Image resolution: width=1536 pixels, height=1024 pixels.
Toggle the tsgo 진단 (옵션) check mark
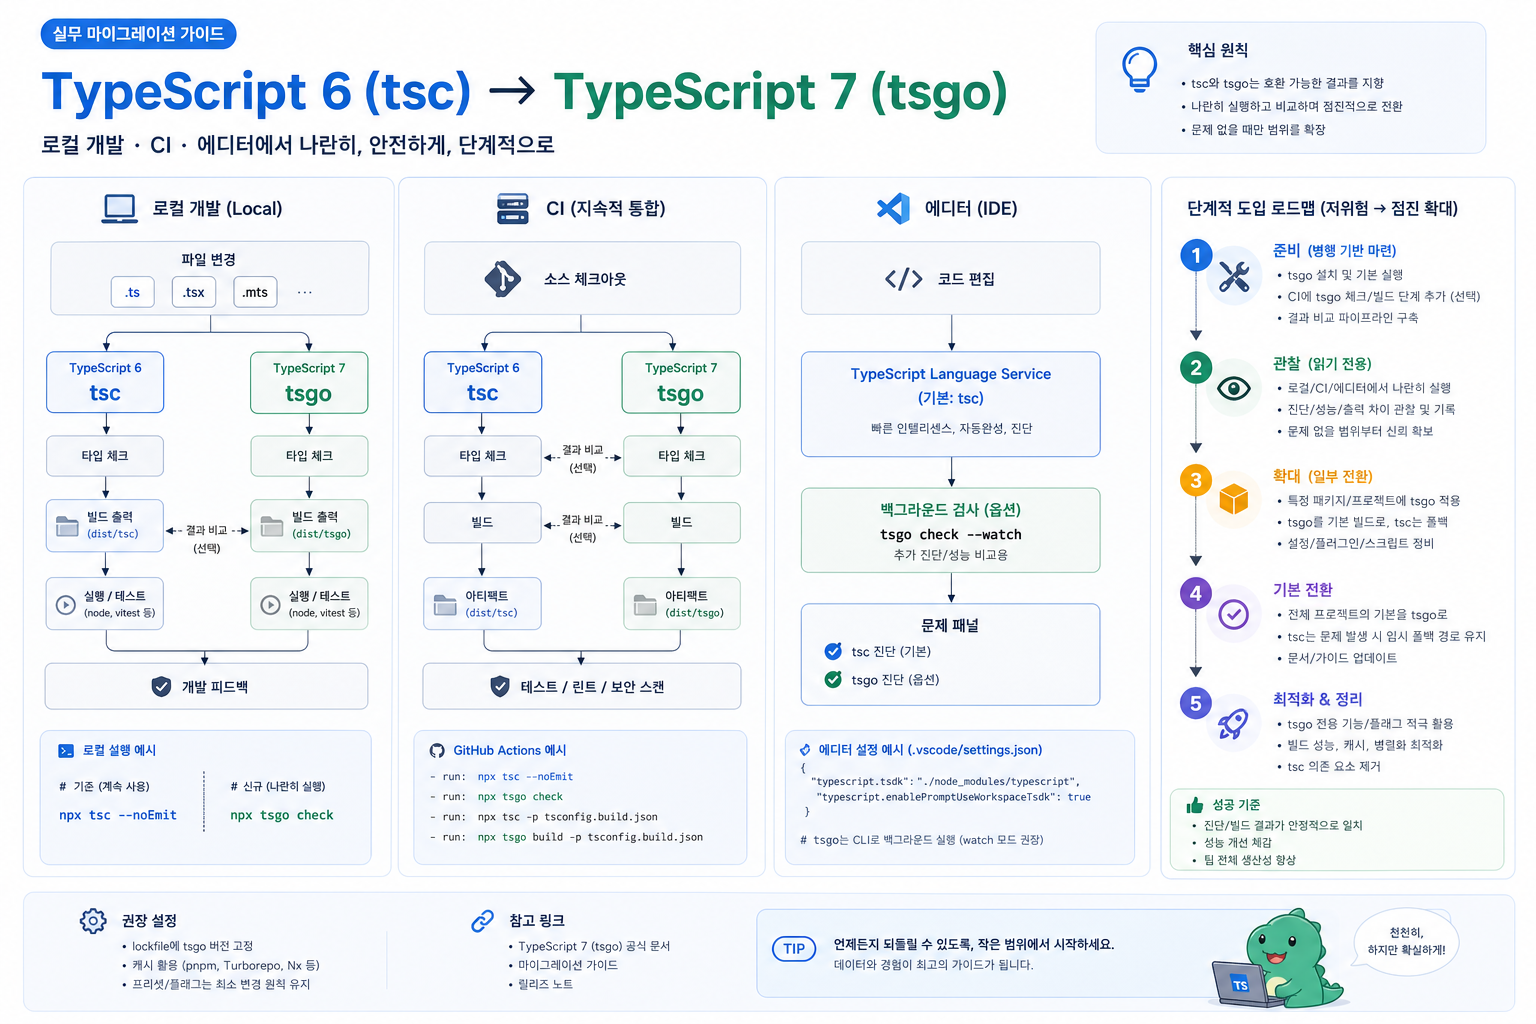(833, 679)
